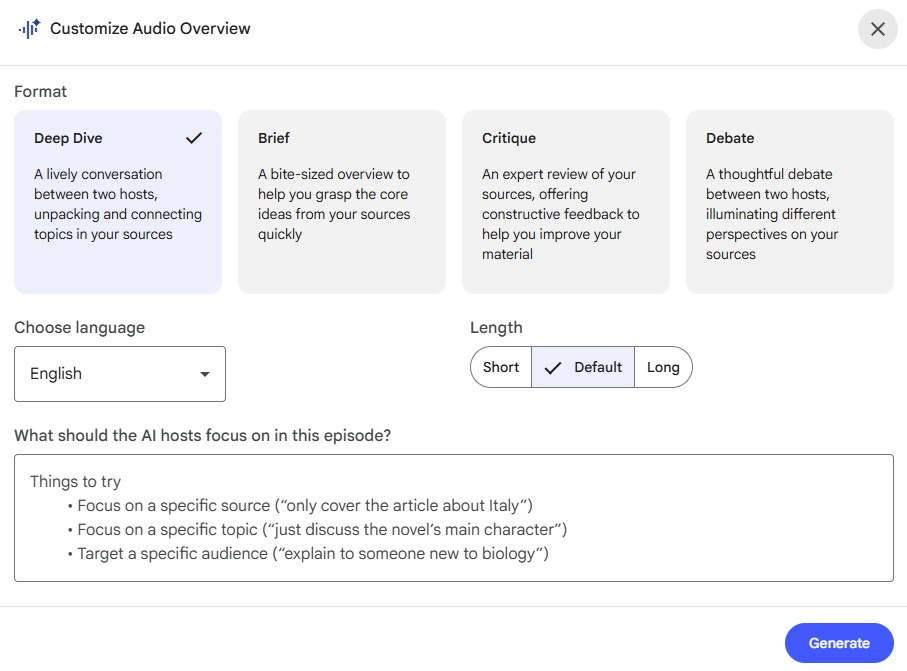Click the Critique card description text
Screen dimensions: 907x671
tap(560, 214)
